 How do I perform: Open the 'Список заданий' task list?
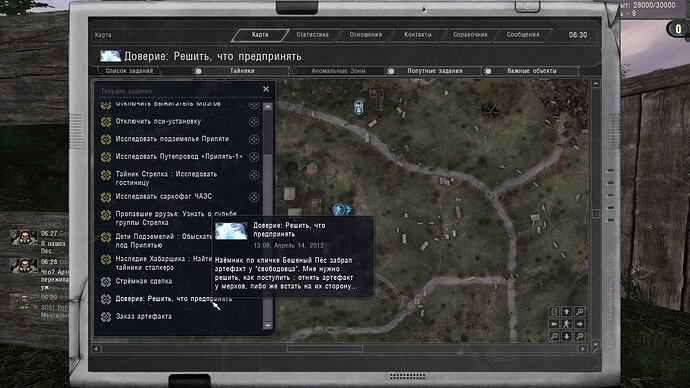click(129, 71)
